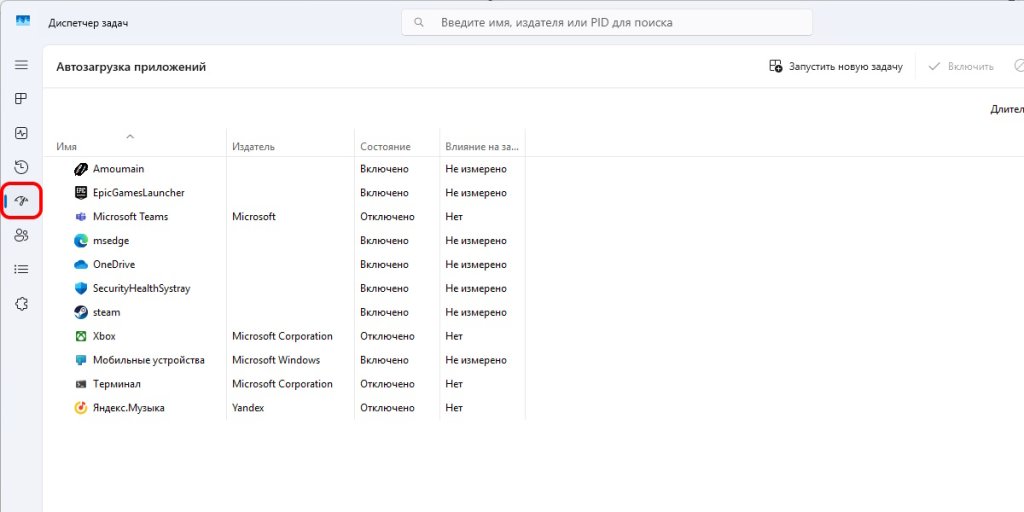Click the EpicGamesLauncher icon in list
This screenshot has height=512, width=1024.
tap(81, 193)
